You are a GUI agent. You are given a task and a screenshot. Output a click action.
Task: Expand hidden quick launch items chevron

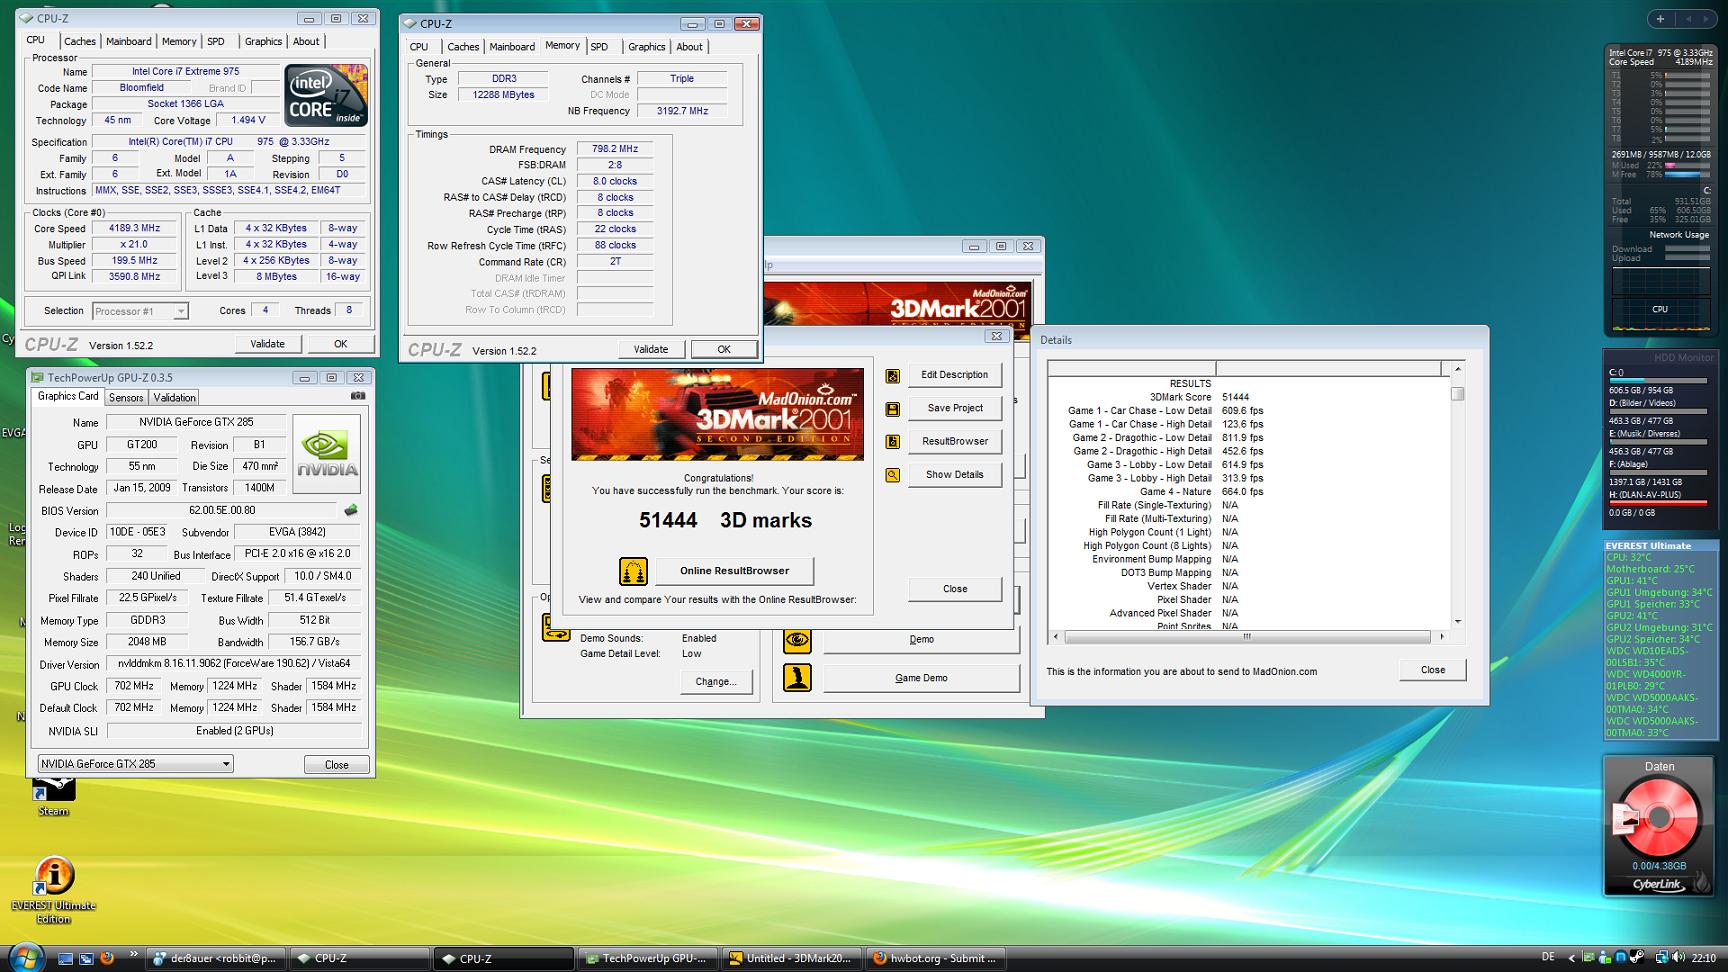tap(133, 955)
